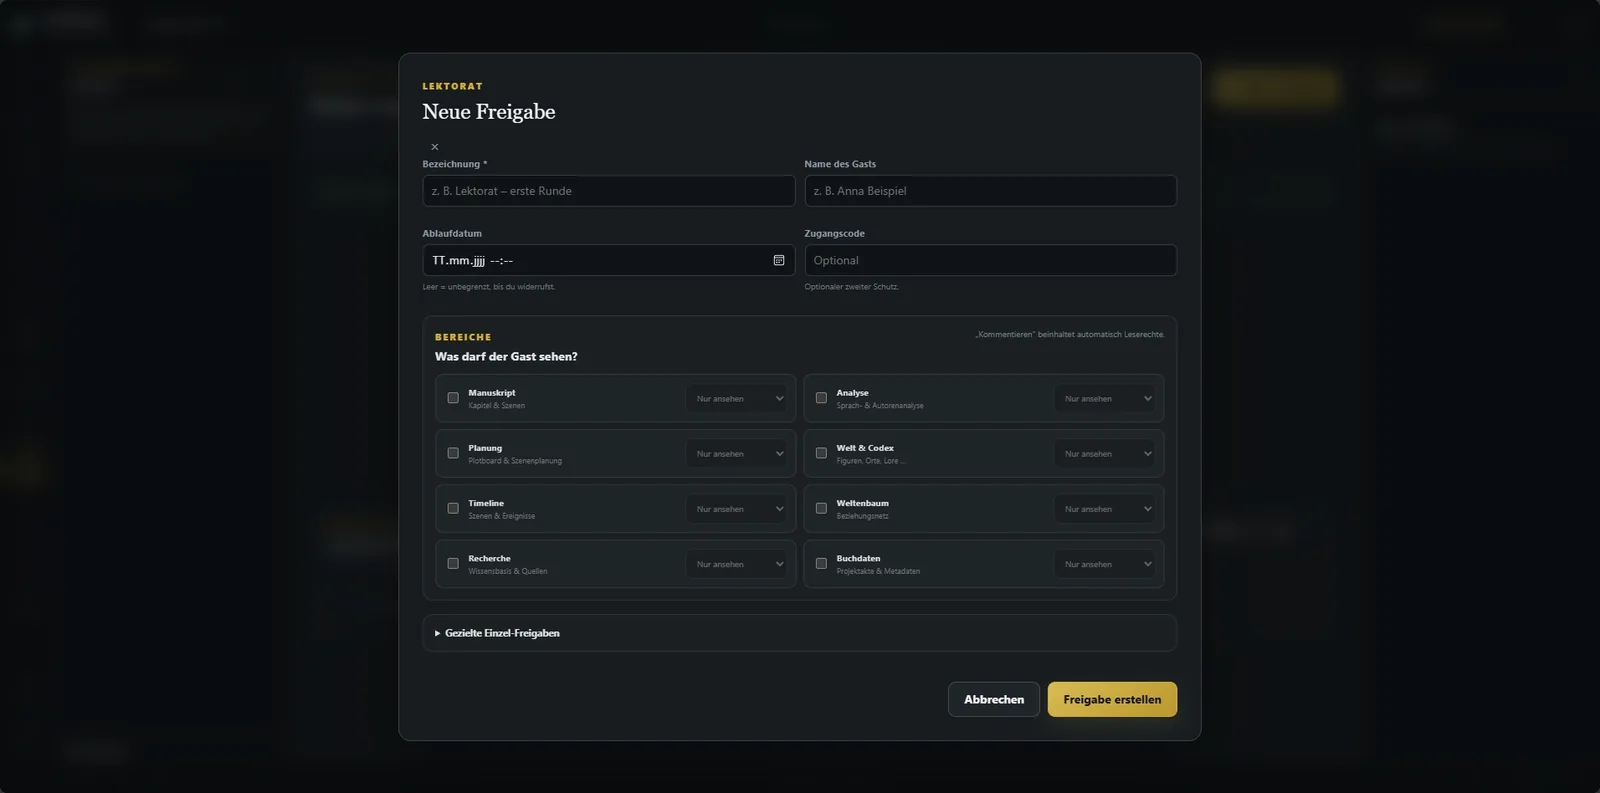The image size is (1600, 793).
Task: Click the Abbrechen button
Action: [994, 699]
